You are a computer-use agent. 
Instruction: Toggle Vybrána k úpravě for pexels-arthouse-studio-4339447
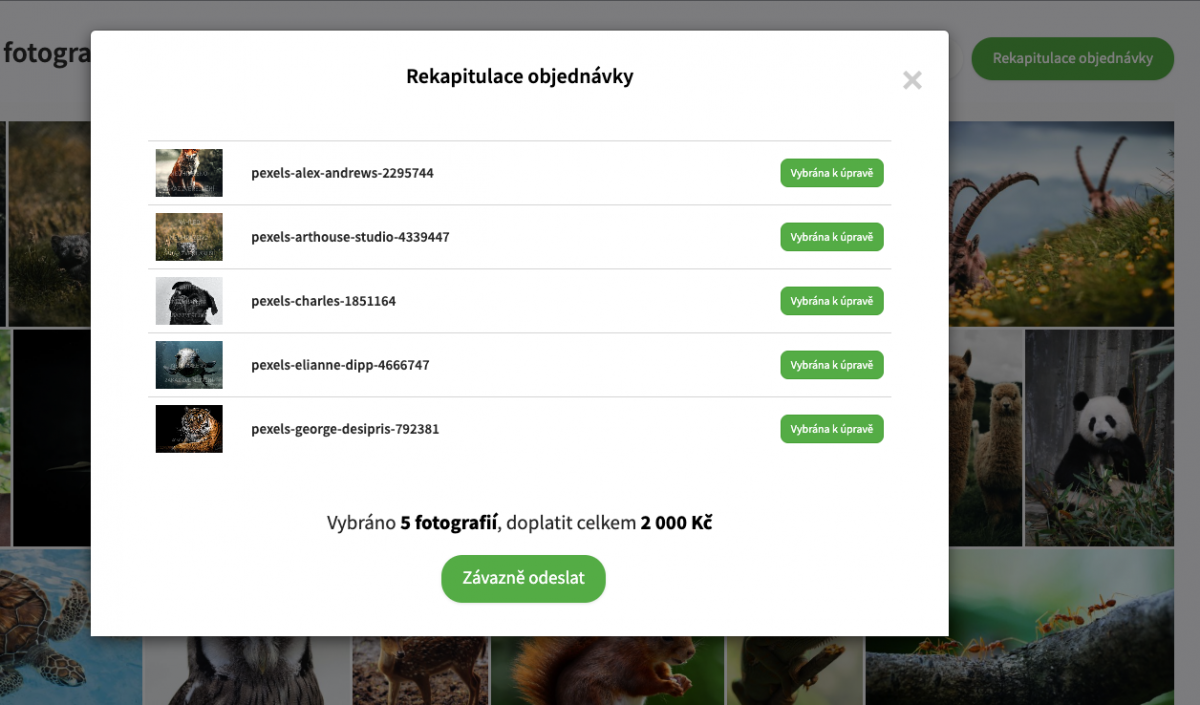pyautogui.click(x=832, y=237)
